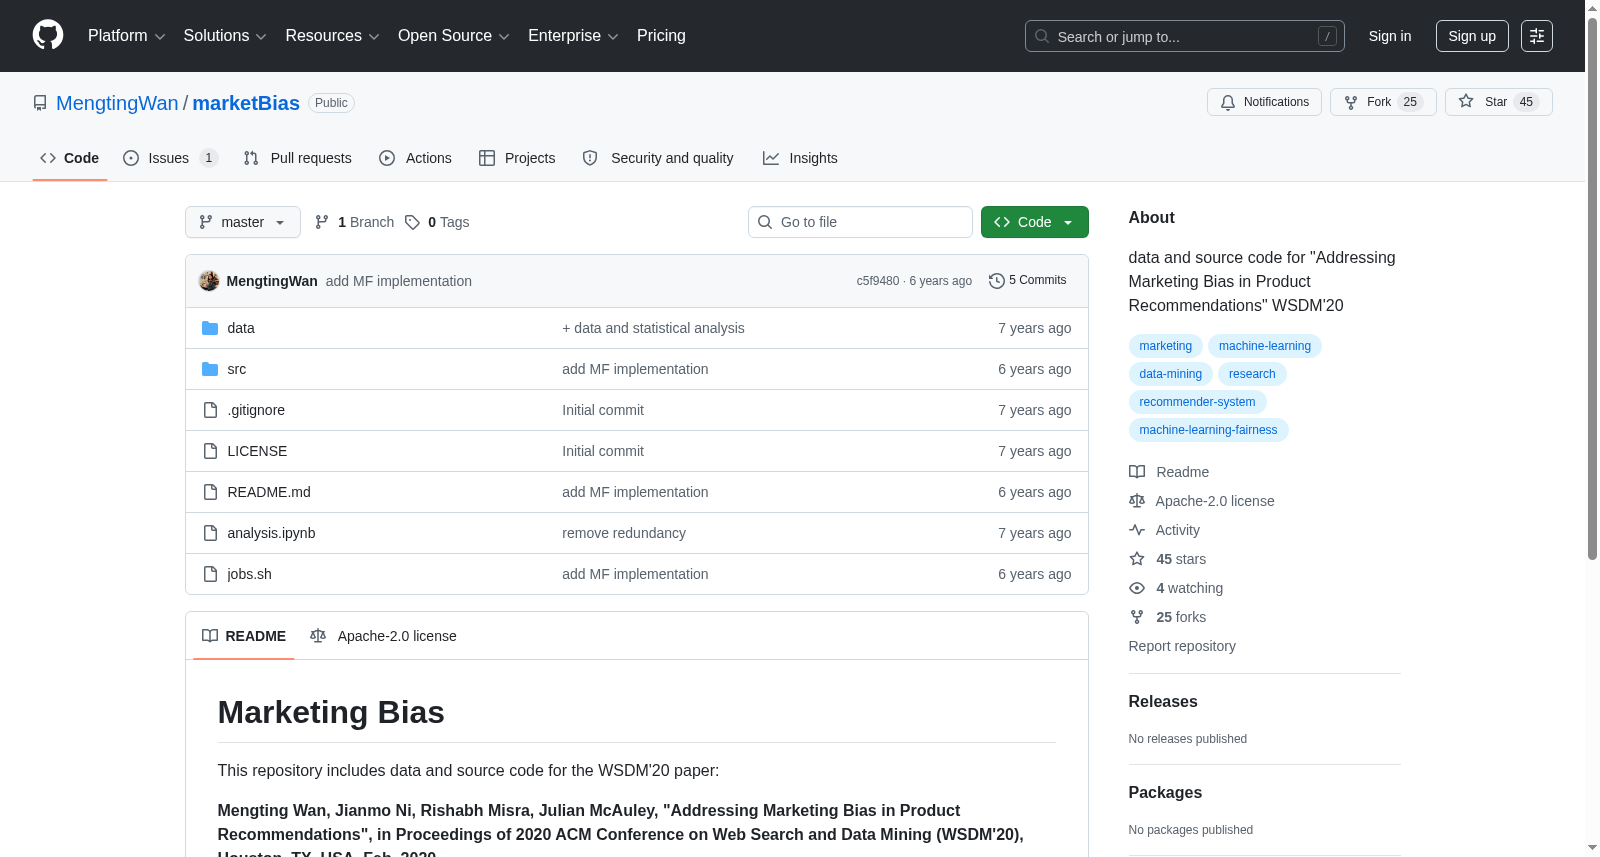This screenshot has height=857, width=1600.
Task: Click Report repository link
Action: tap(1182, 646)
